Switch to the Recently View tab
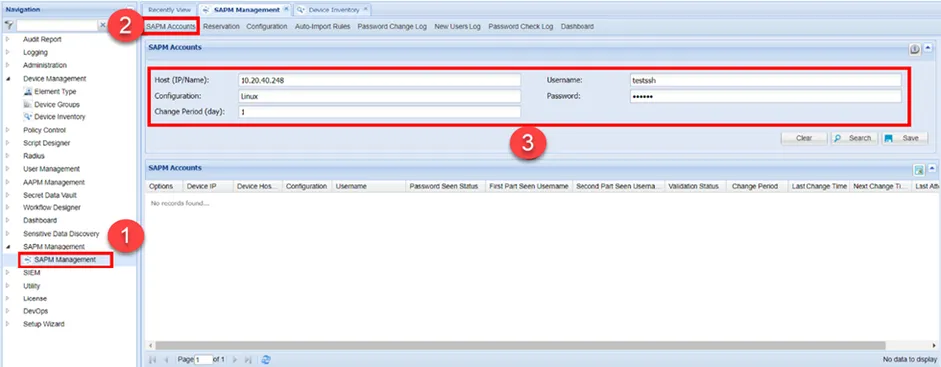The image size is (941, 367). pos(169,10)
